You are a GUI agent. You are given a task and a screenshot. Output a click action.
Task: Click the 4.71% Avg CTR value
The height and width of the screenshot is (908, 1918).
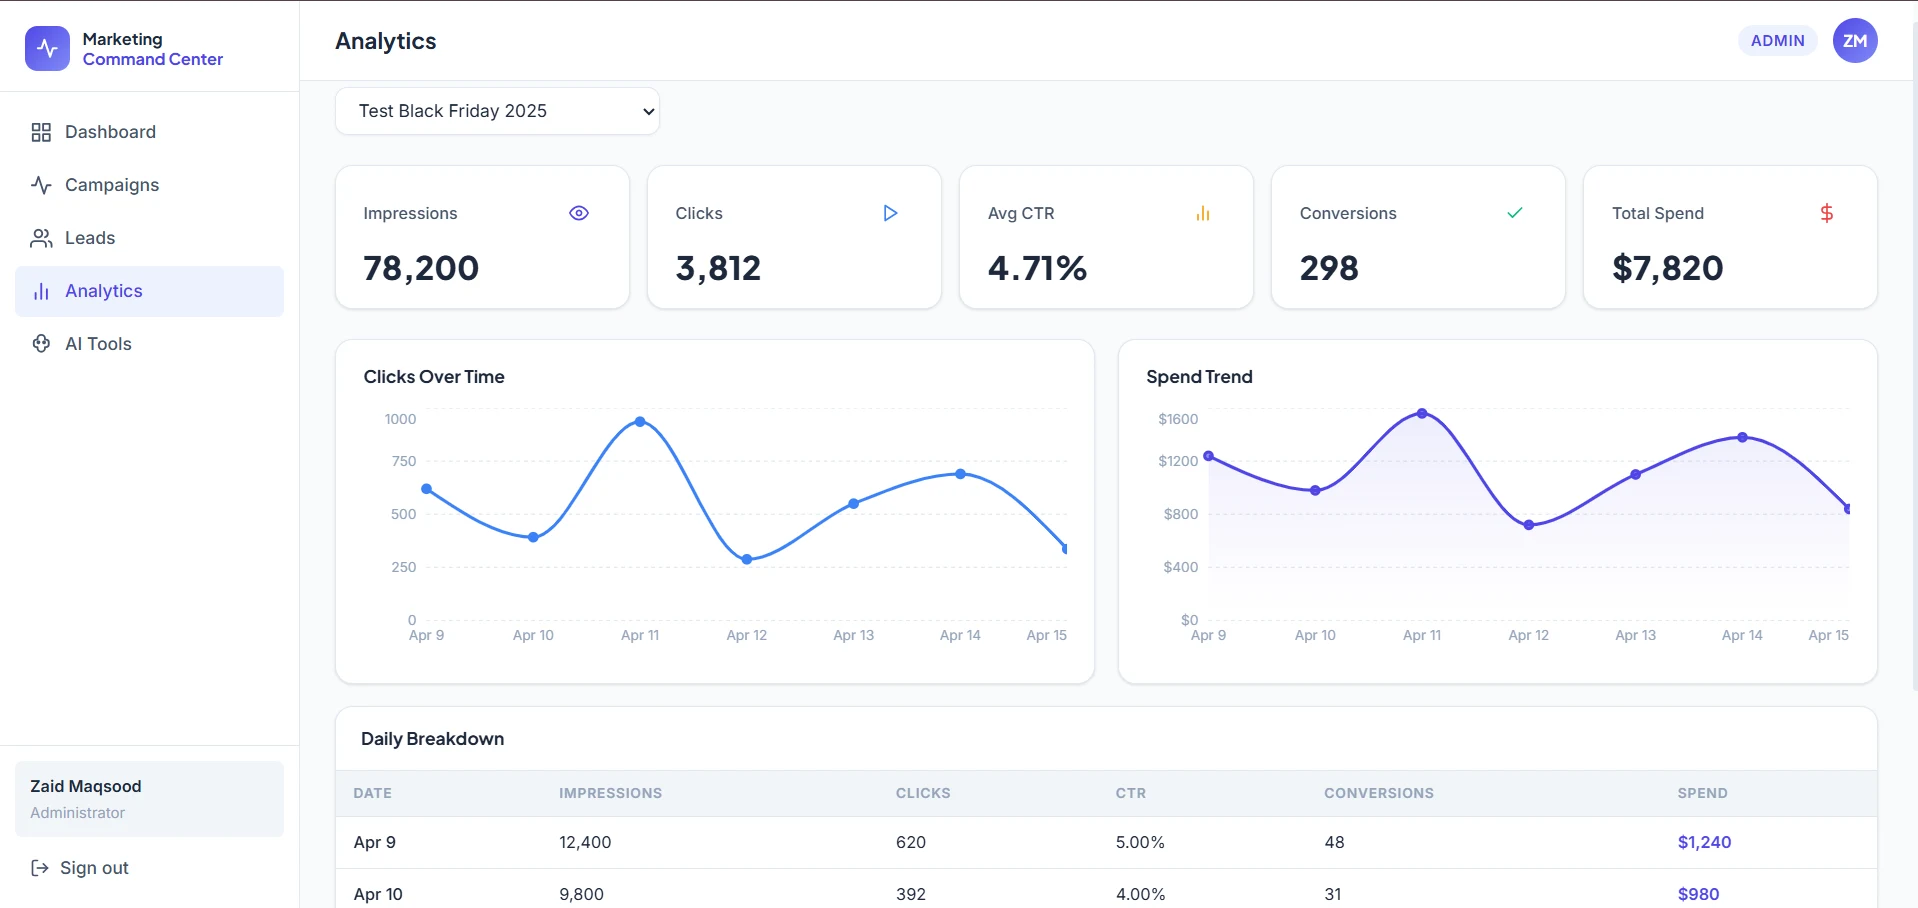coord(1037,268)
